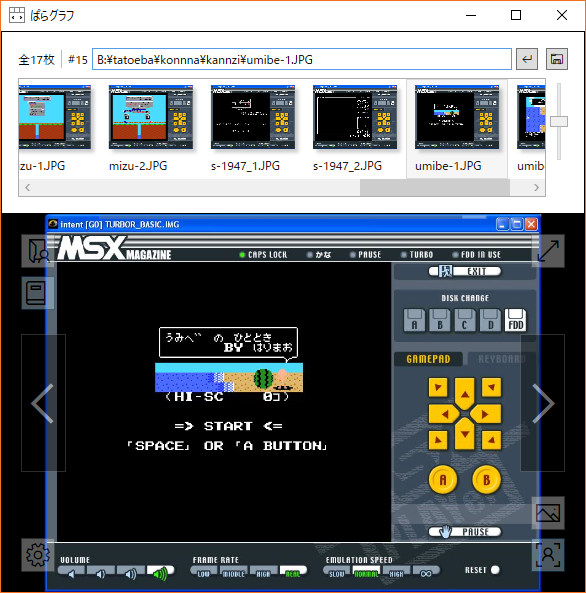Click the horizontal scrollbar thumb under thumbnails
The width and height of the screenshot is (586, 593).
(x=435, y=188)
